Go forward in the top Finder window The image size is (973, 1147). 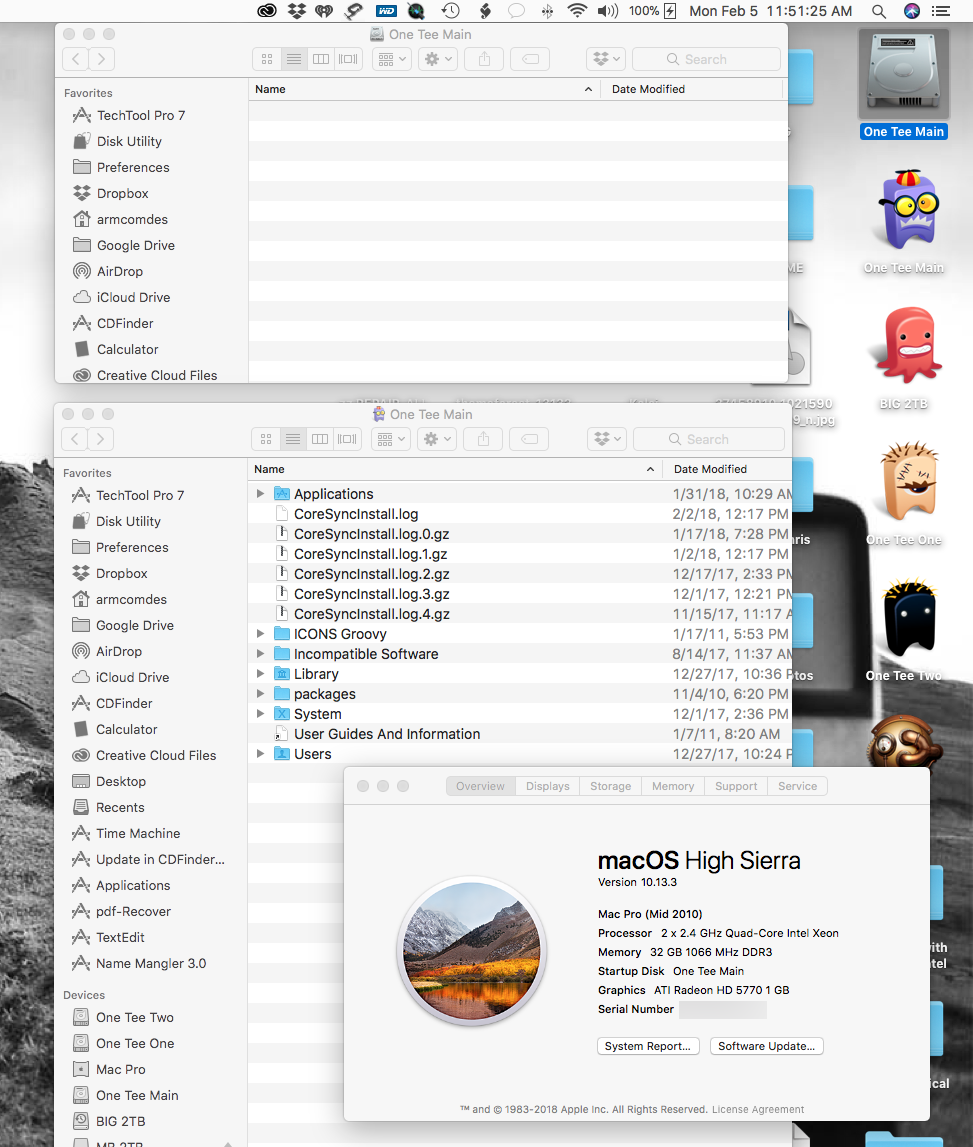coord(102,59)
